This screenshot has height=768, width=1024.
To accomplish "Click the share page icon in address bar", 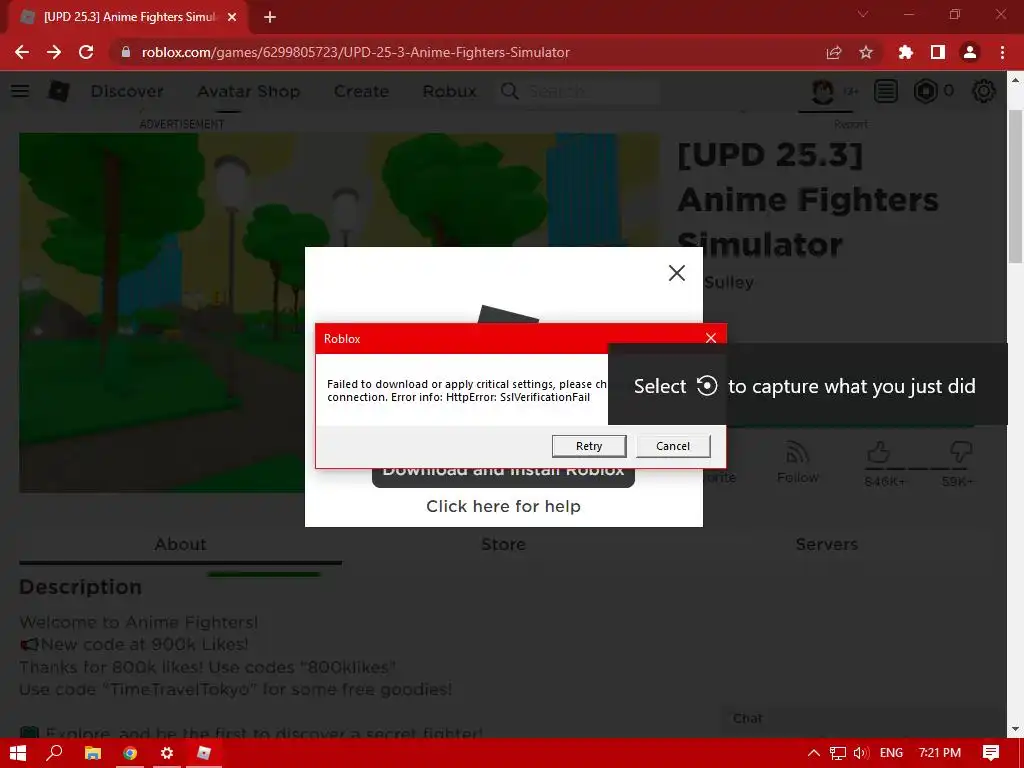I will click(833, 52).
